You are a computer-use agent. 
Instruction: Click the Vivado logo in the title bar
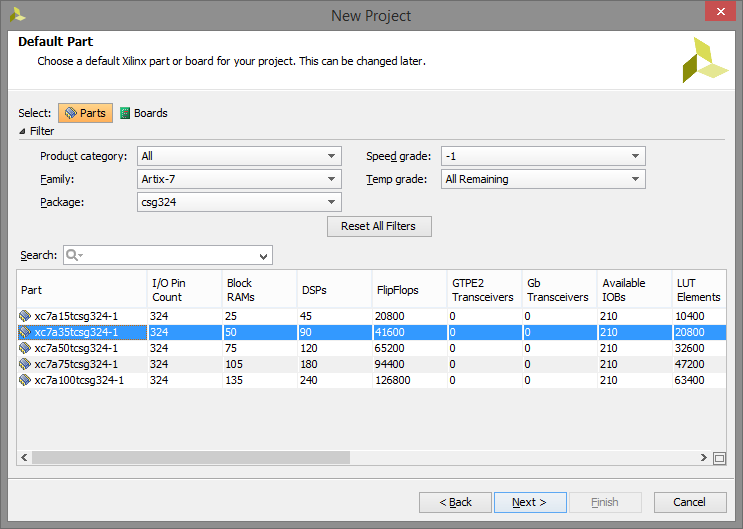18,15
